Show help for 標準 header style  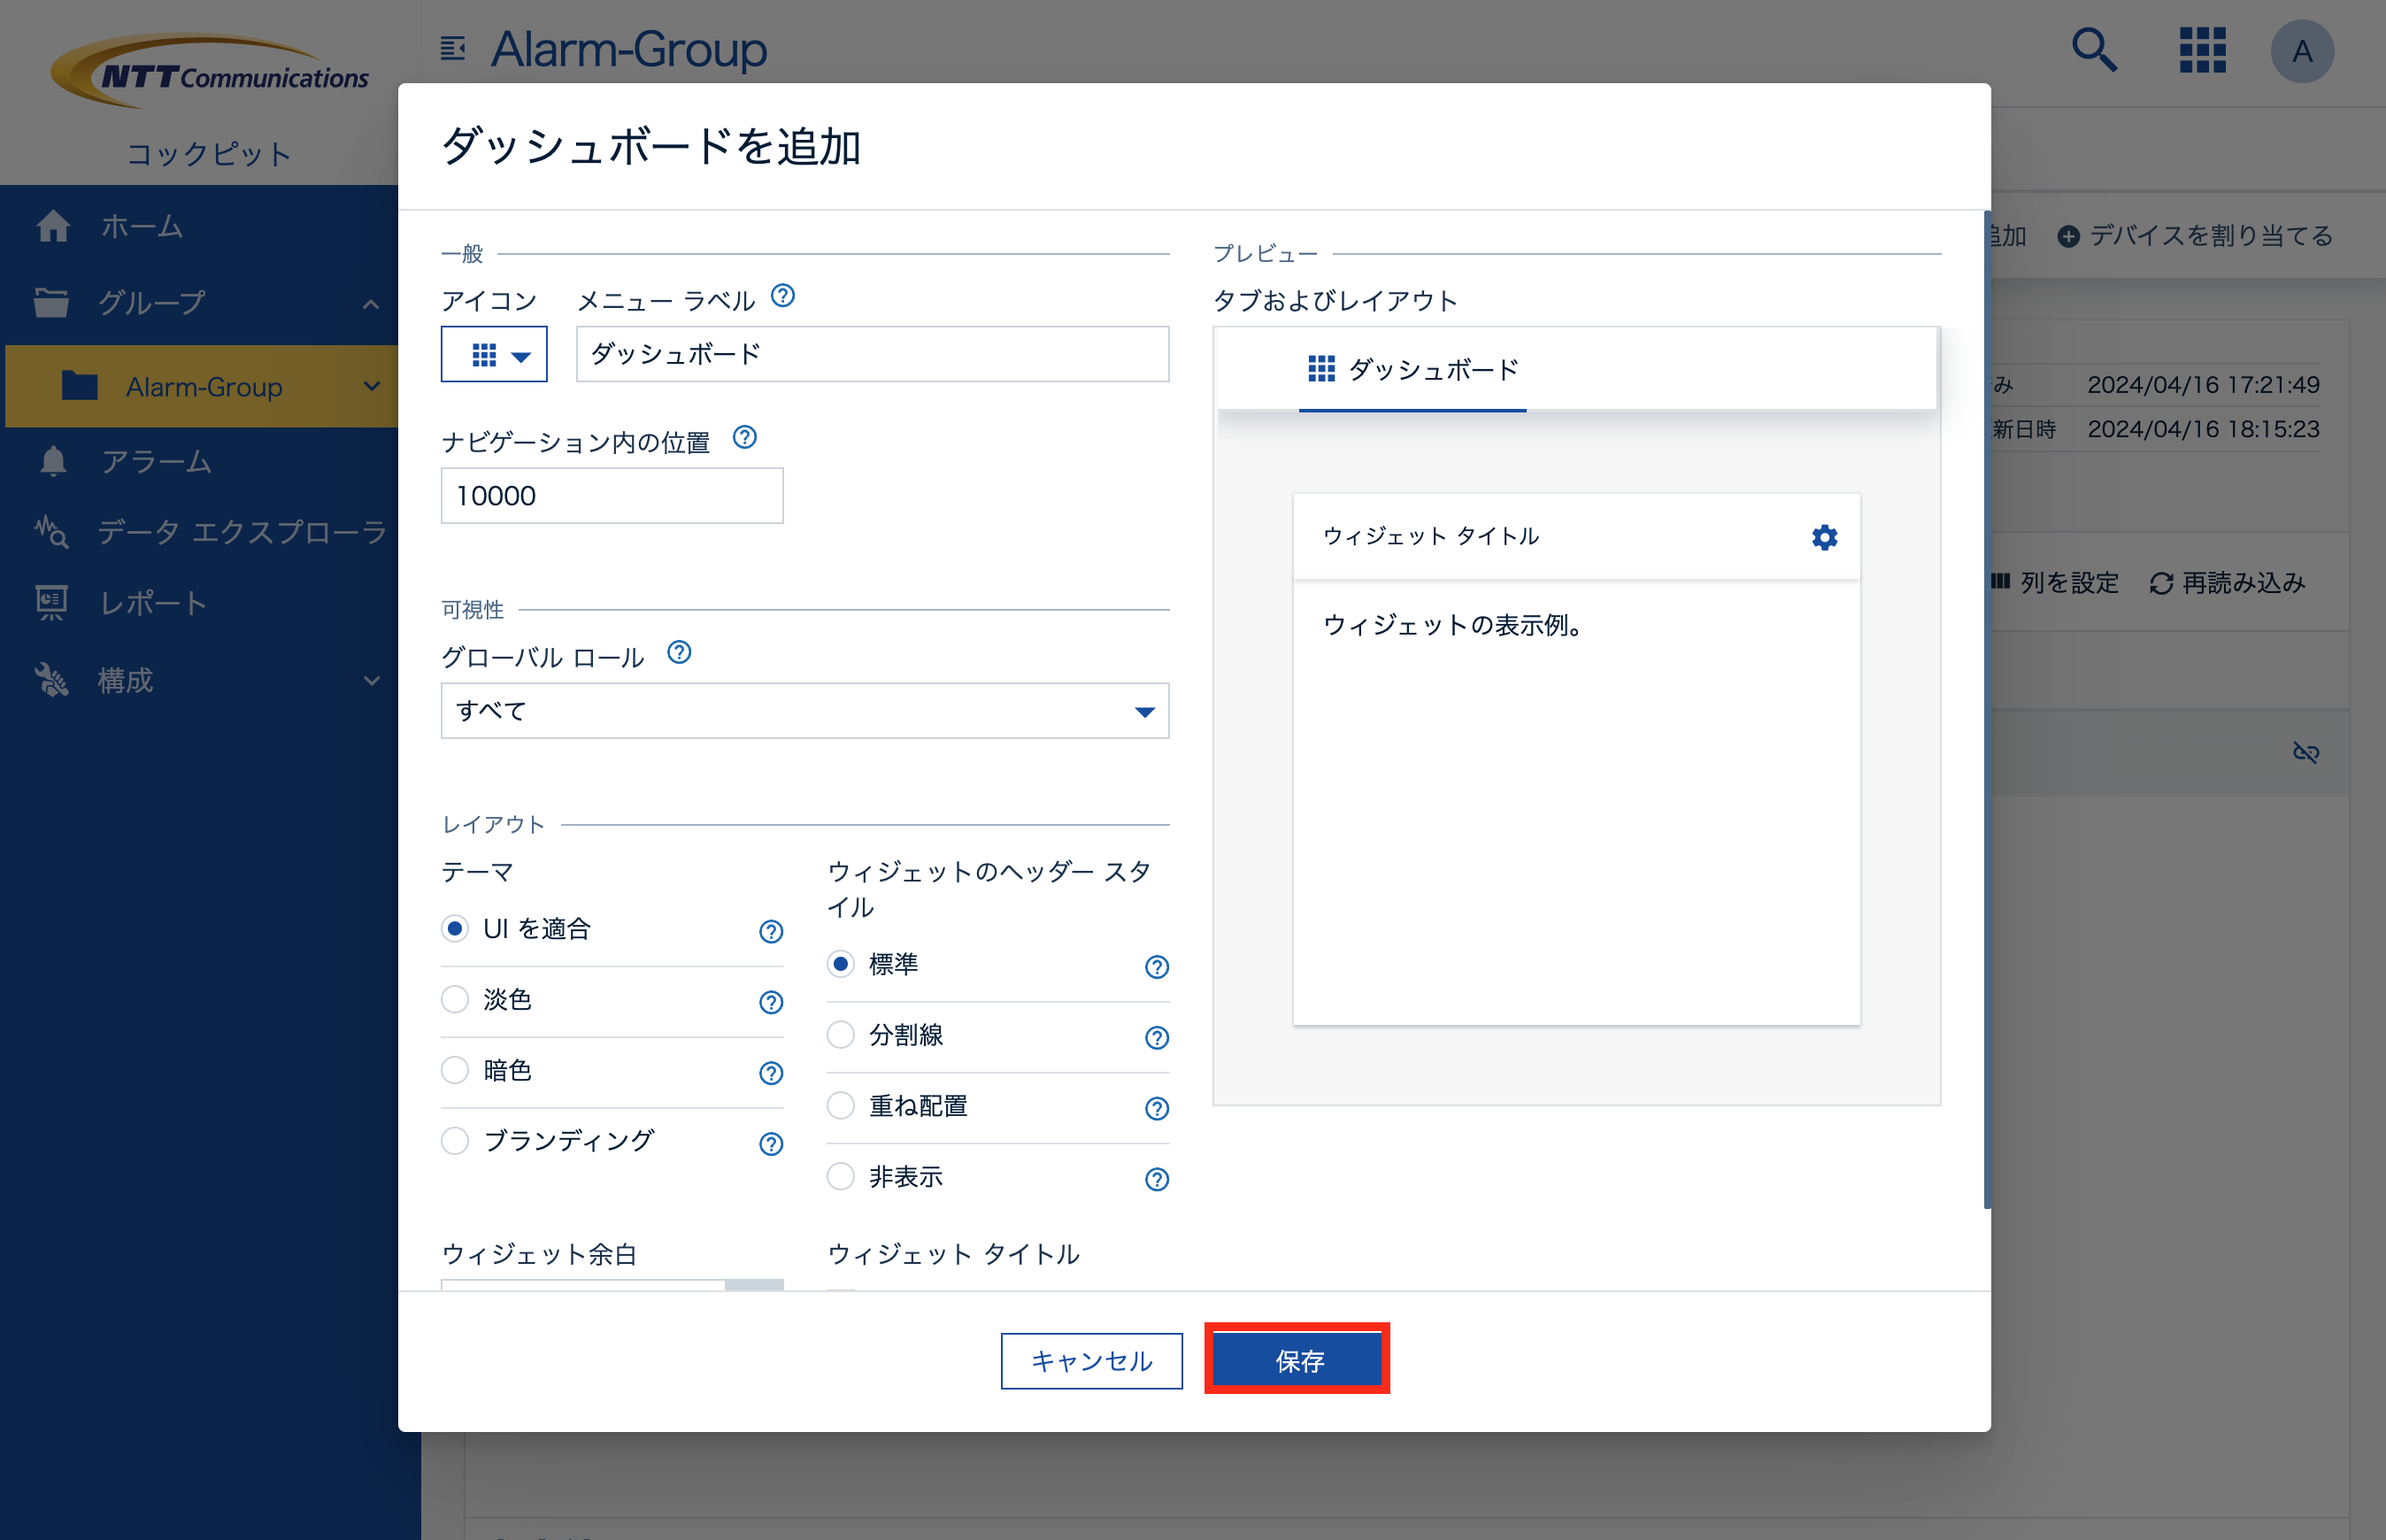coord(1156,967)
